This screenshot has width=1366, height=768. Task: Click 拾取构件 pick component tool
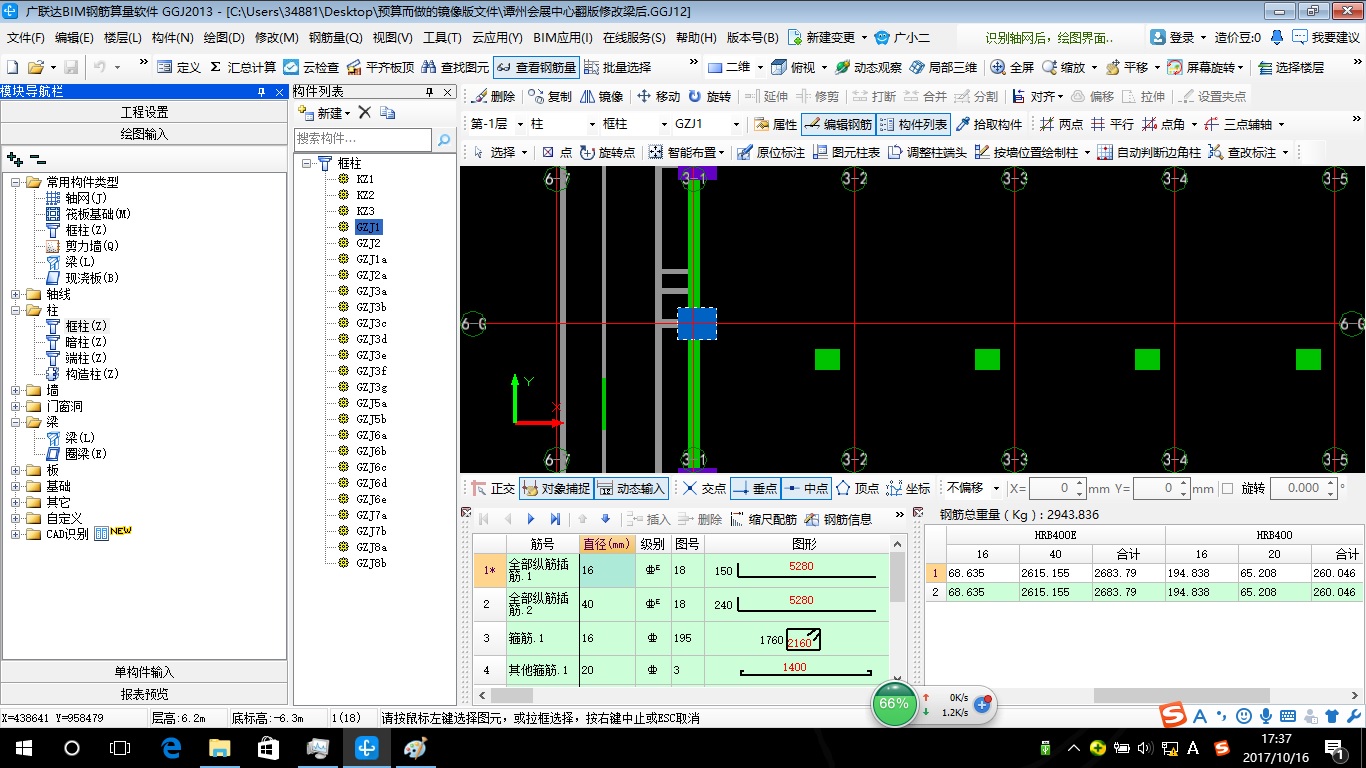989,124
